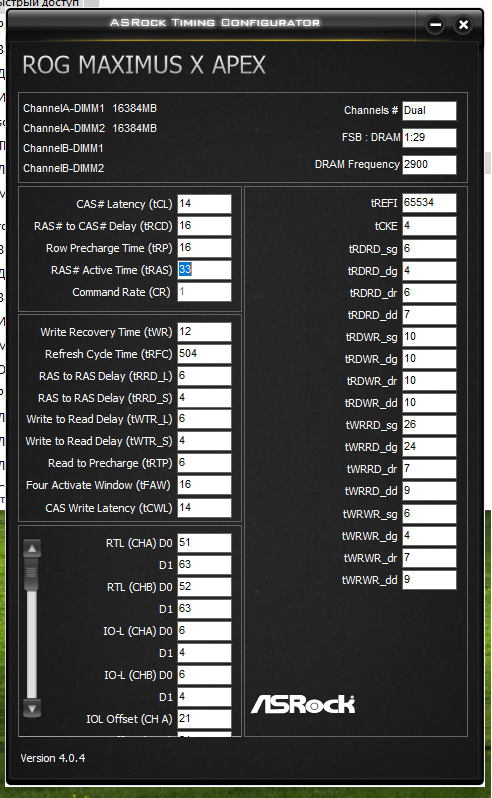Select the tWRWR_dd value field
The image size is (492, 798).
[429, 580]
